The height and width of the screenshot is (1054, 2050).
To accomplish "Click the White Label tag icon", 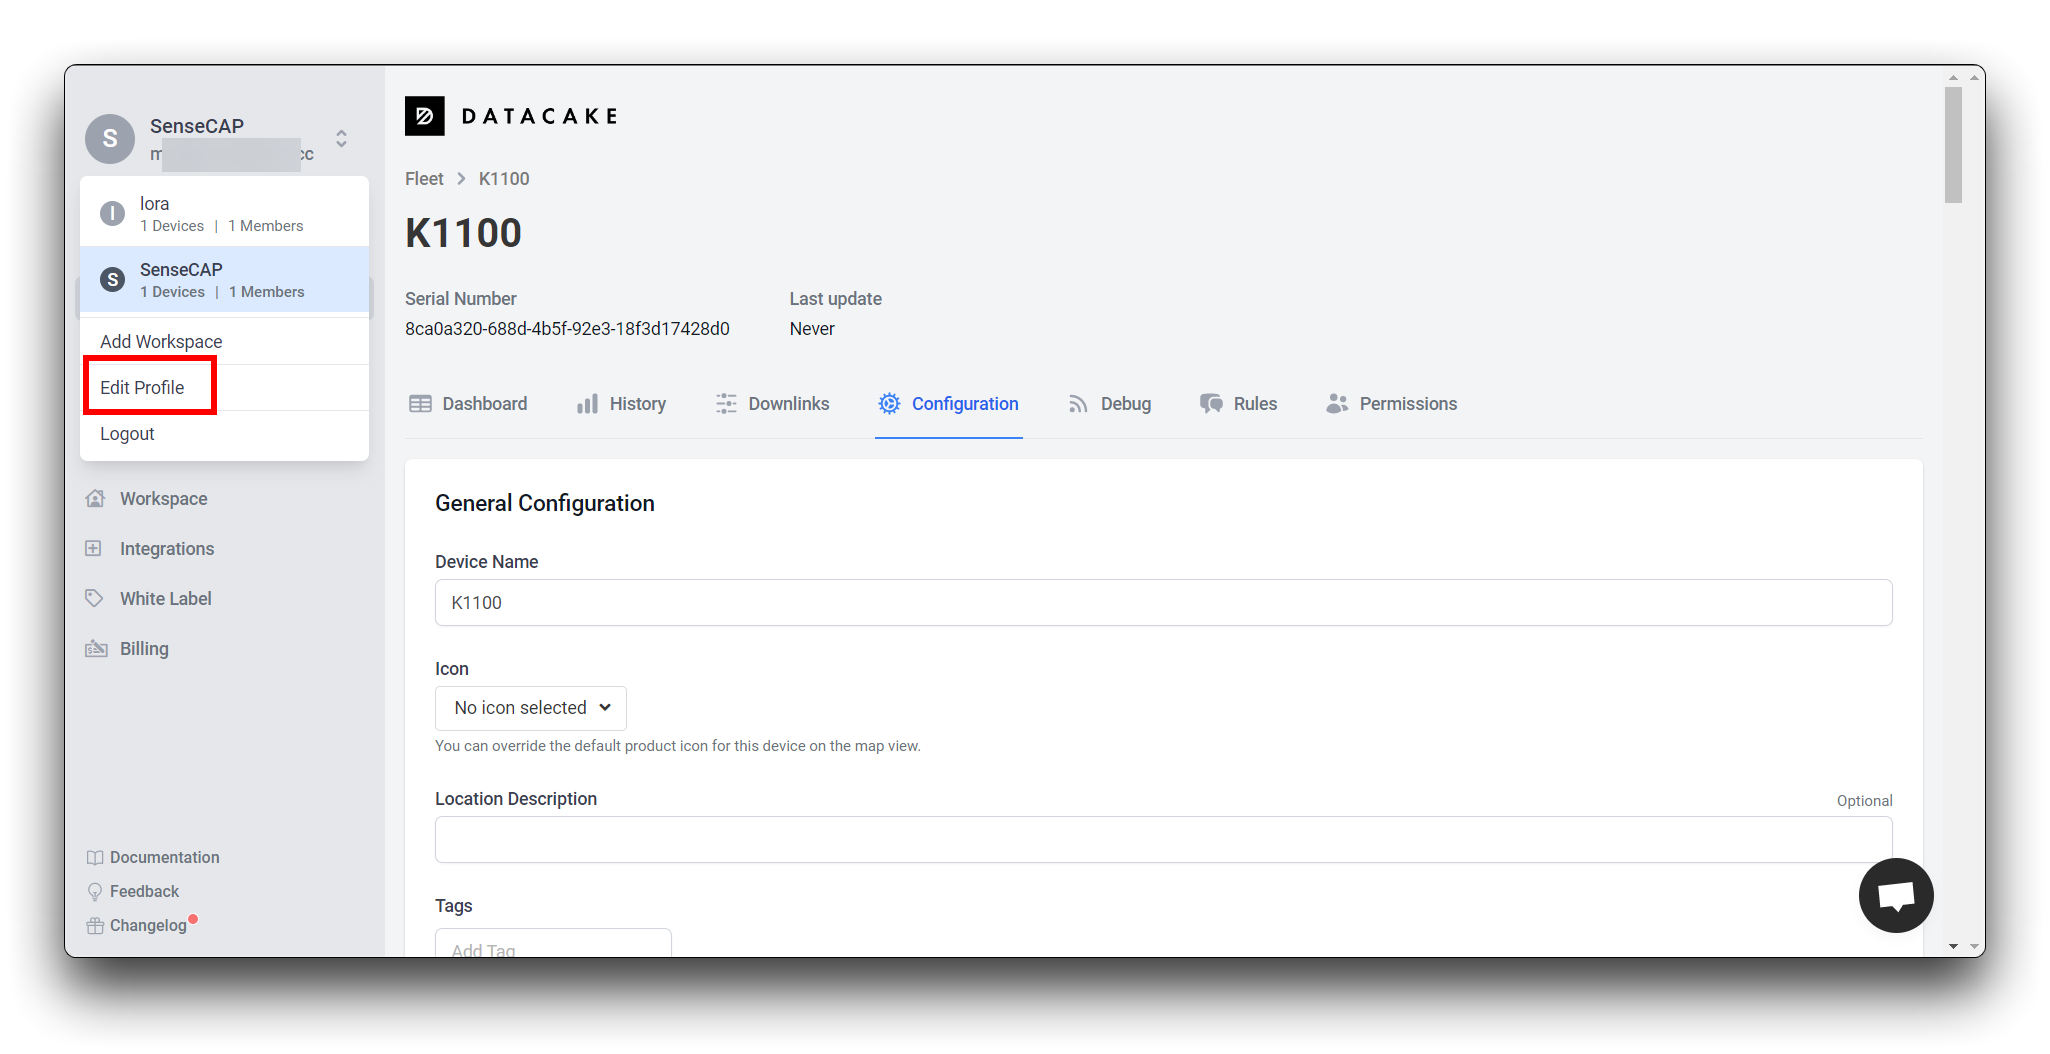I will tap(94, 598).
